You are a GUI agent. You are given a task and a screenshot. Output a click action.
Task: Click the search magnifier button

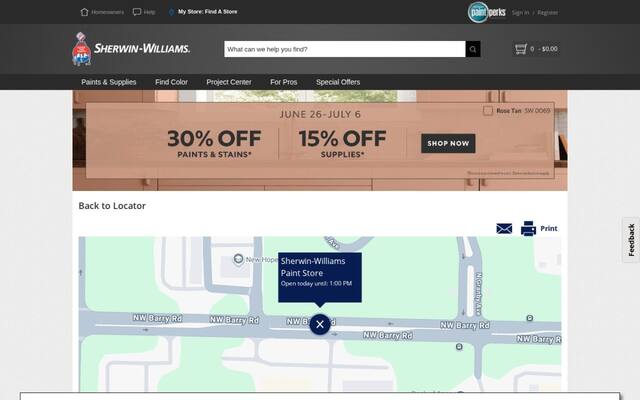473,49
